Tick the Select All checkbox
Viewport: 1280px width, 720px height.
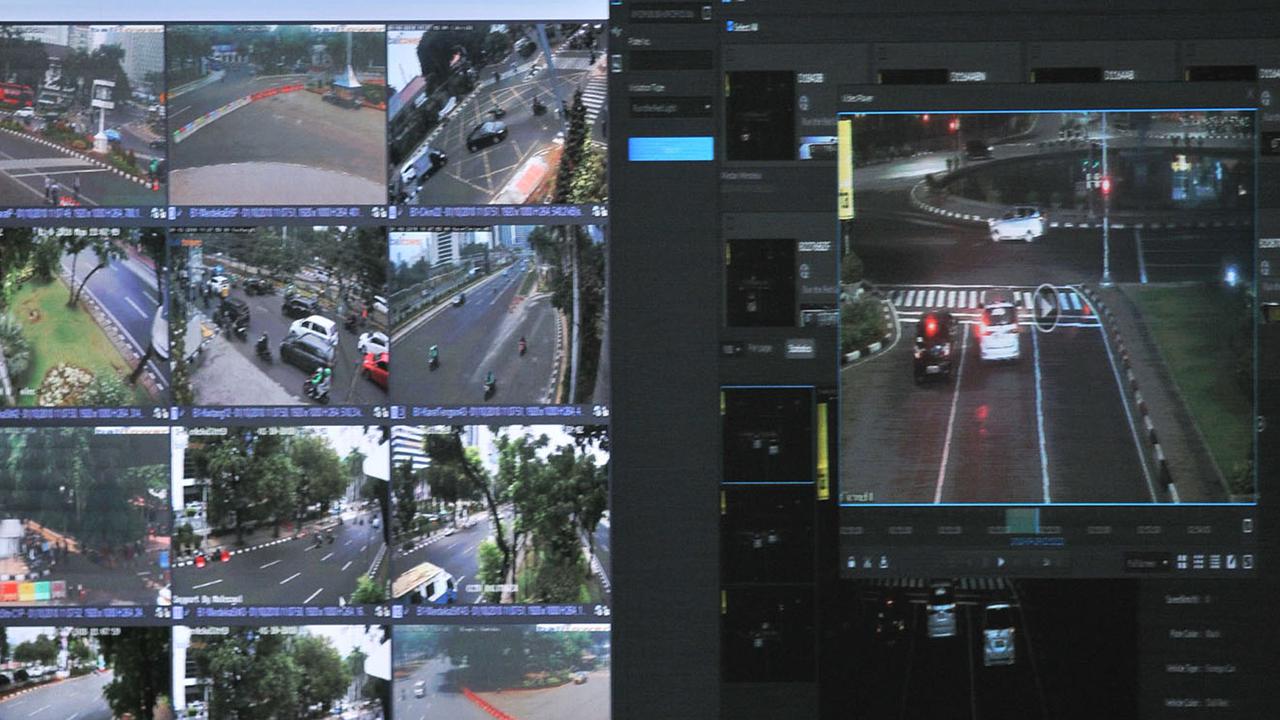click(731, 26)
